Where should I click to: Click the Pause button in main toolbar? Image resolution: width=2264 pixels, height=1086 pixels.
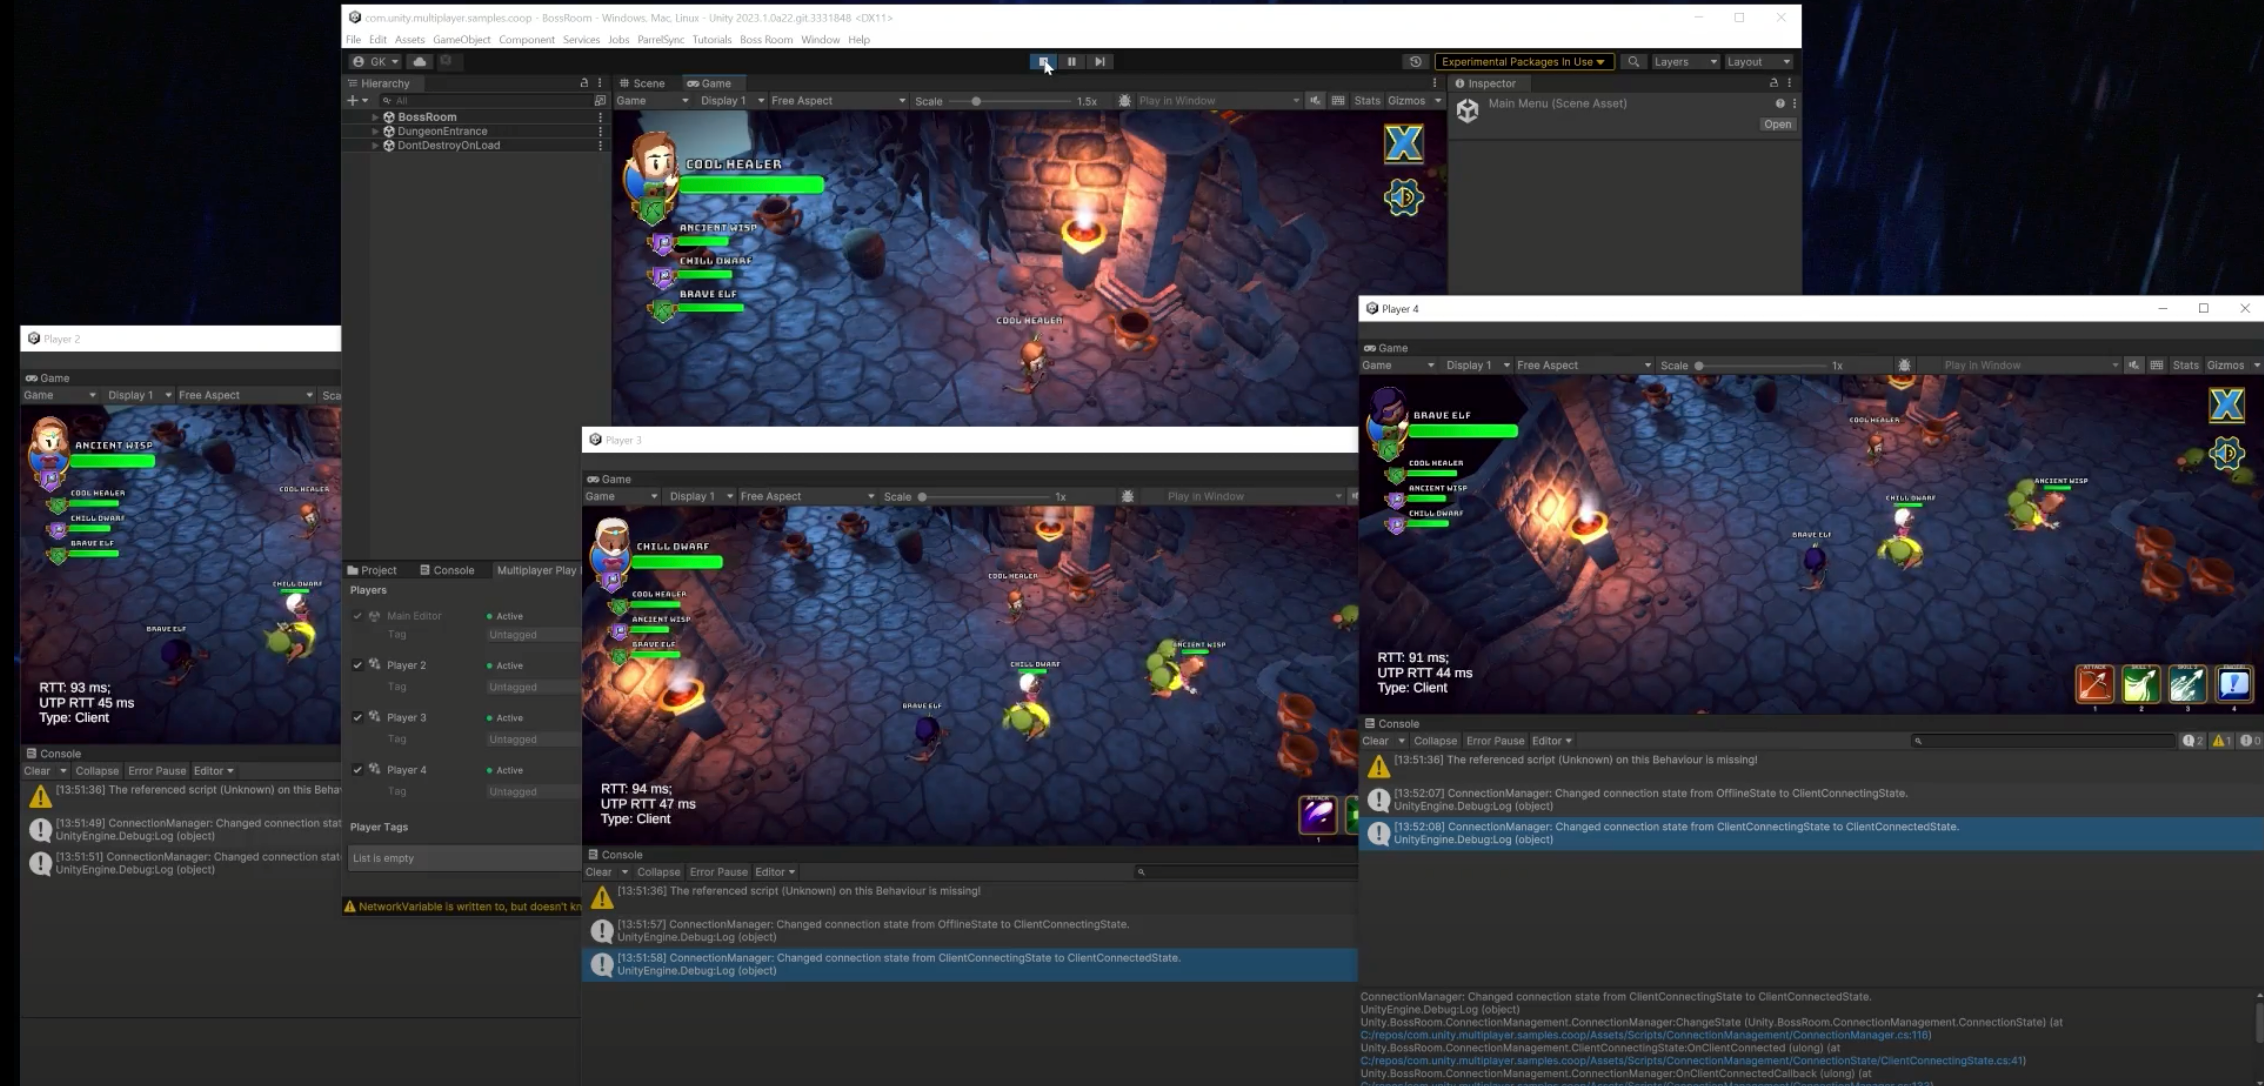pos(1071,62)
